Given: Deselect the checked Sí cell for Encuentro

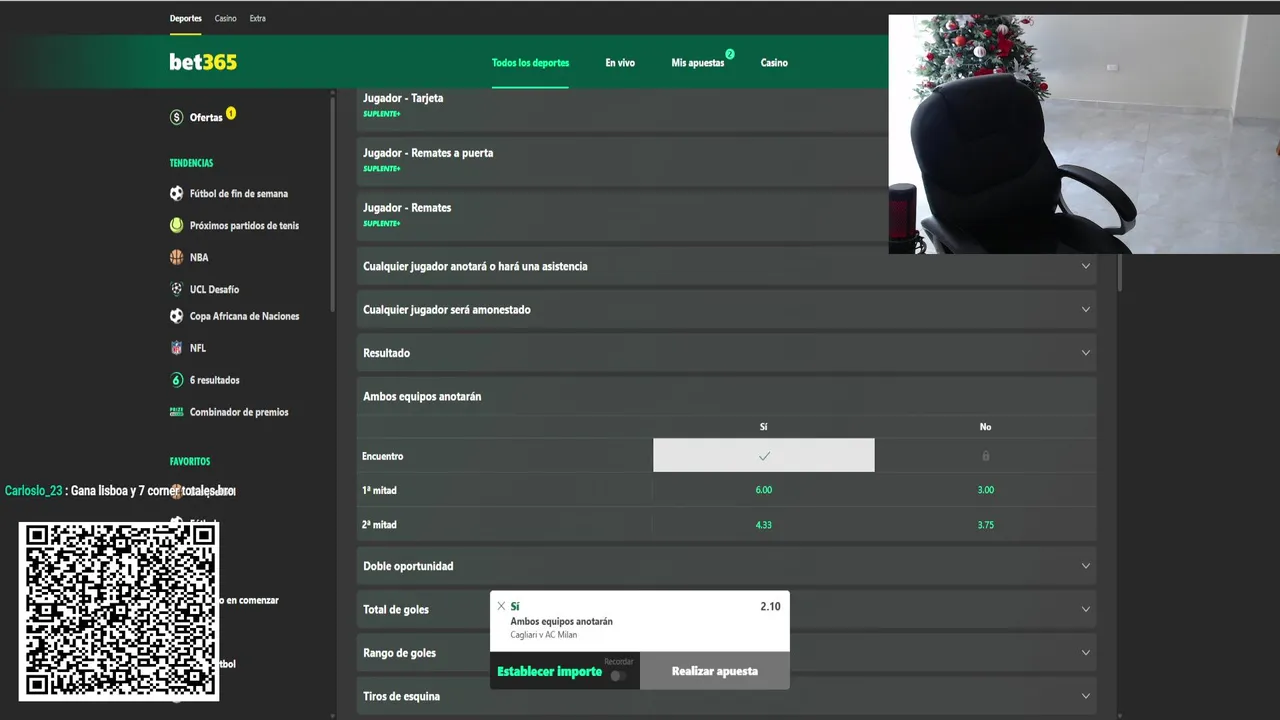Looking at the screenshot, I should 764,456.
